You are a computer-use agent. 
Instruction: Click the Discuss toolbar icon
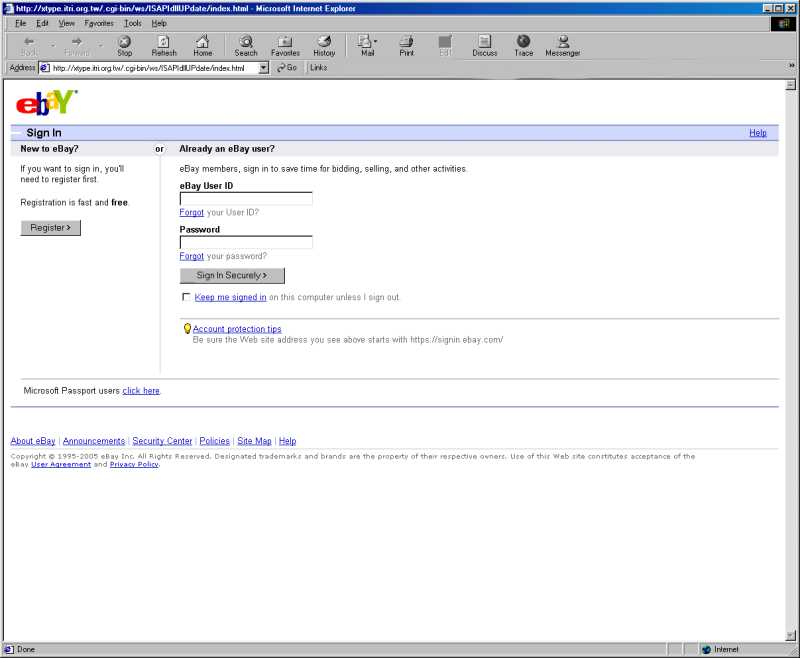(484, 45)
